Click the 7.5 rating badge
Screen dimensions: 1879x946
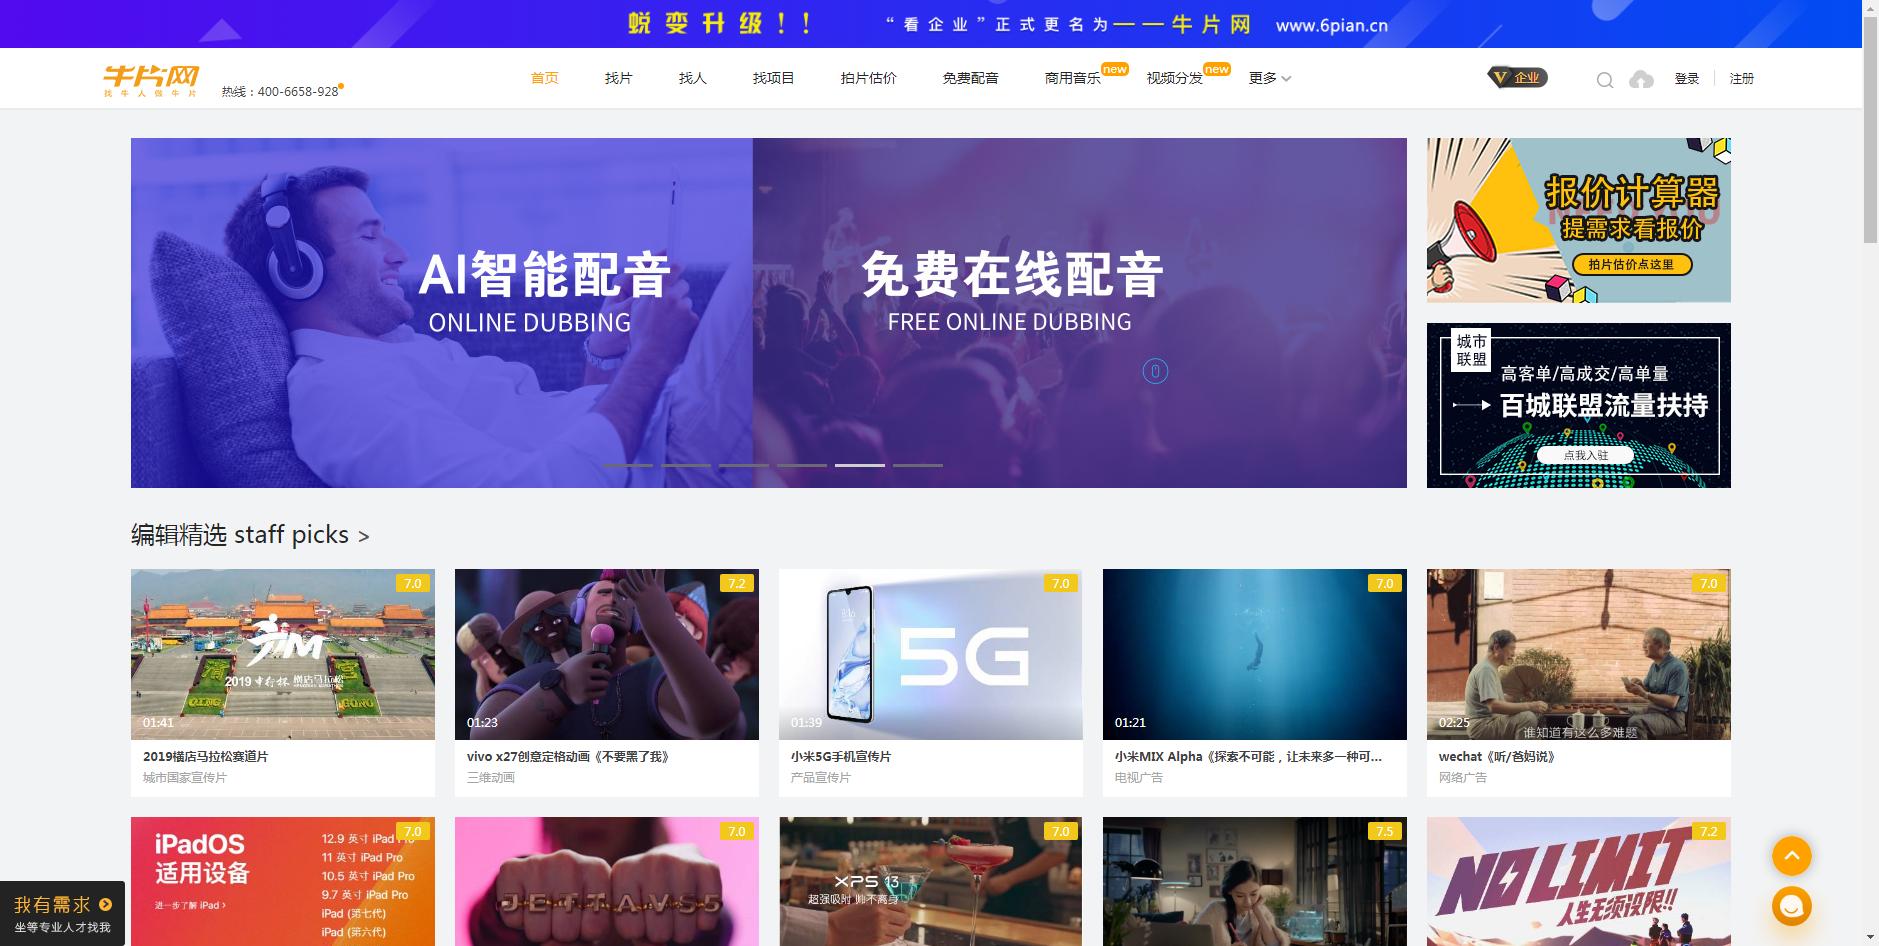(x=1385, y=831)
